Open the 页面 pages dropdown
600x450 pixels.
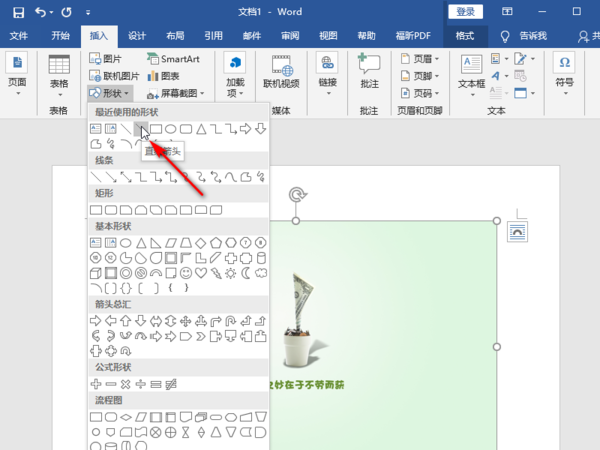coord(17,74)
